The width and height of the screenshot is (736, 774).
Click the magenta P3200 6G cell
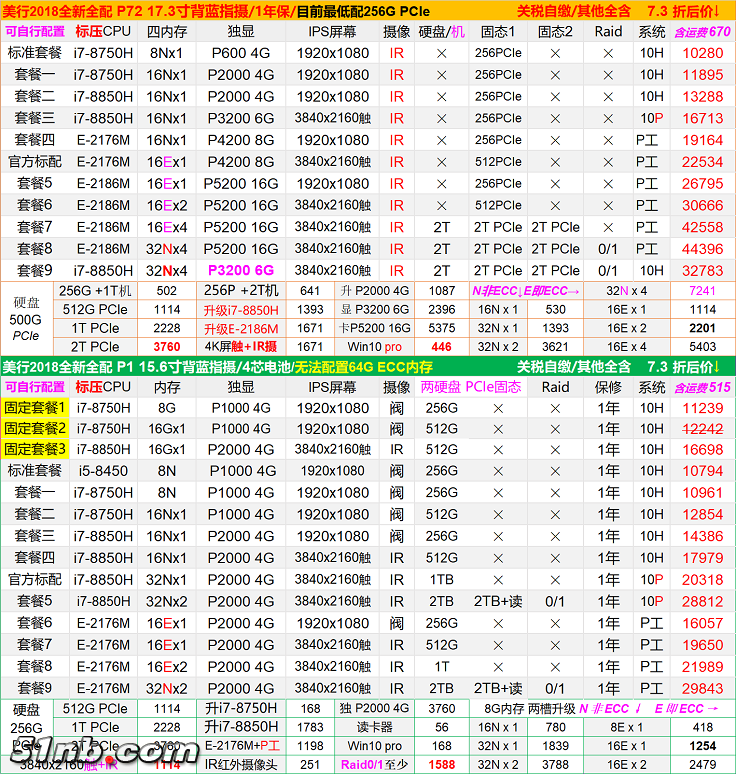click(x=240, y=271)
